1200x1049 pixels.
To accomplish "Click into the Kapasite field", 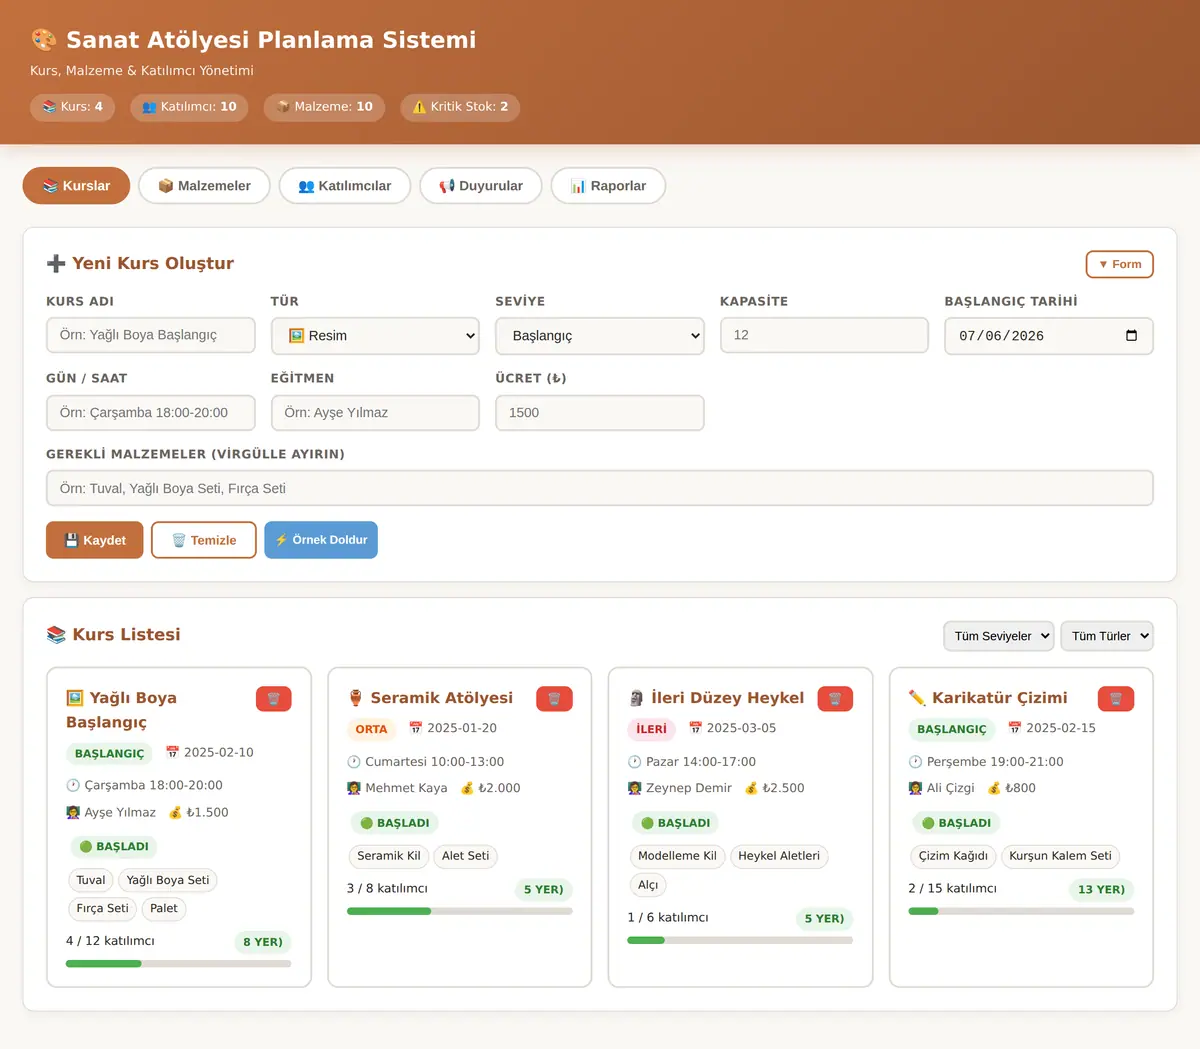I will pos(824,335).
